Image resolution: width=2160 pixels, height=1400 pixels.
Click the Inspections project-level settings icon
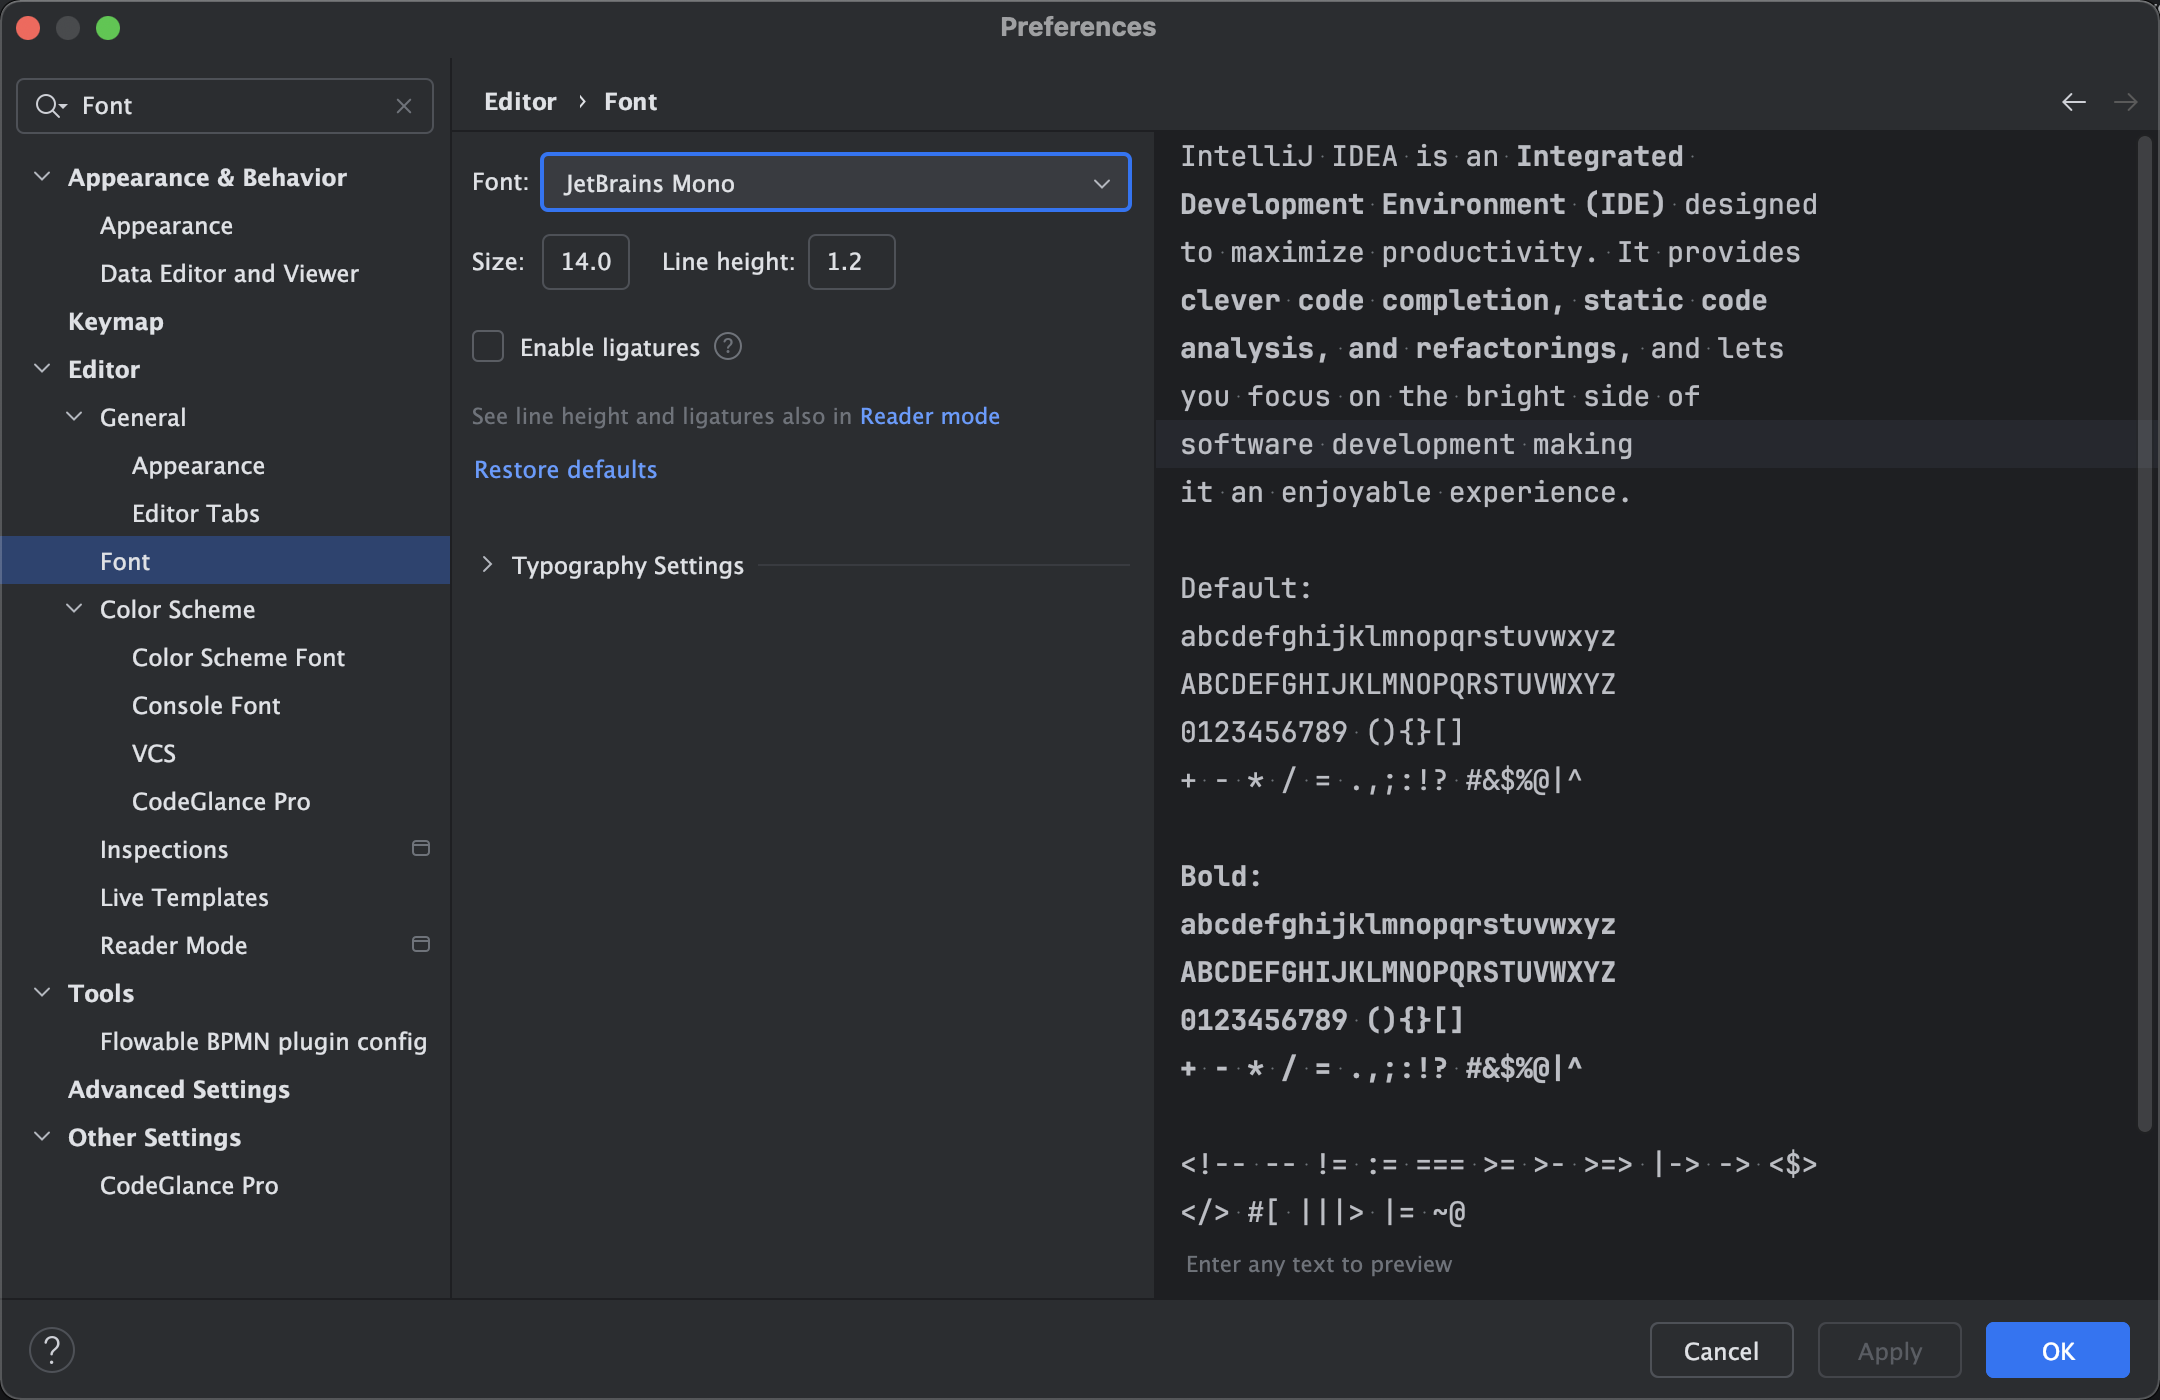[421, 848]
